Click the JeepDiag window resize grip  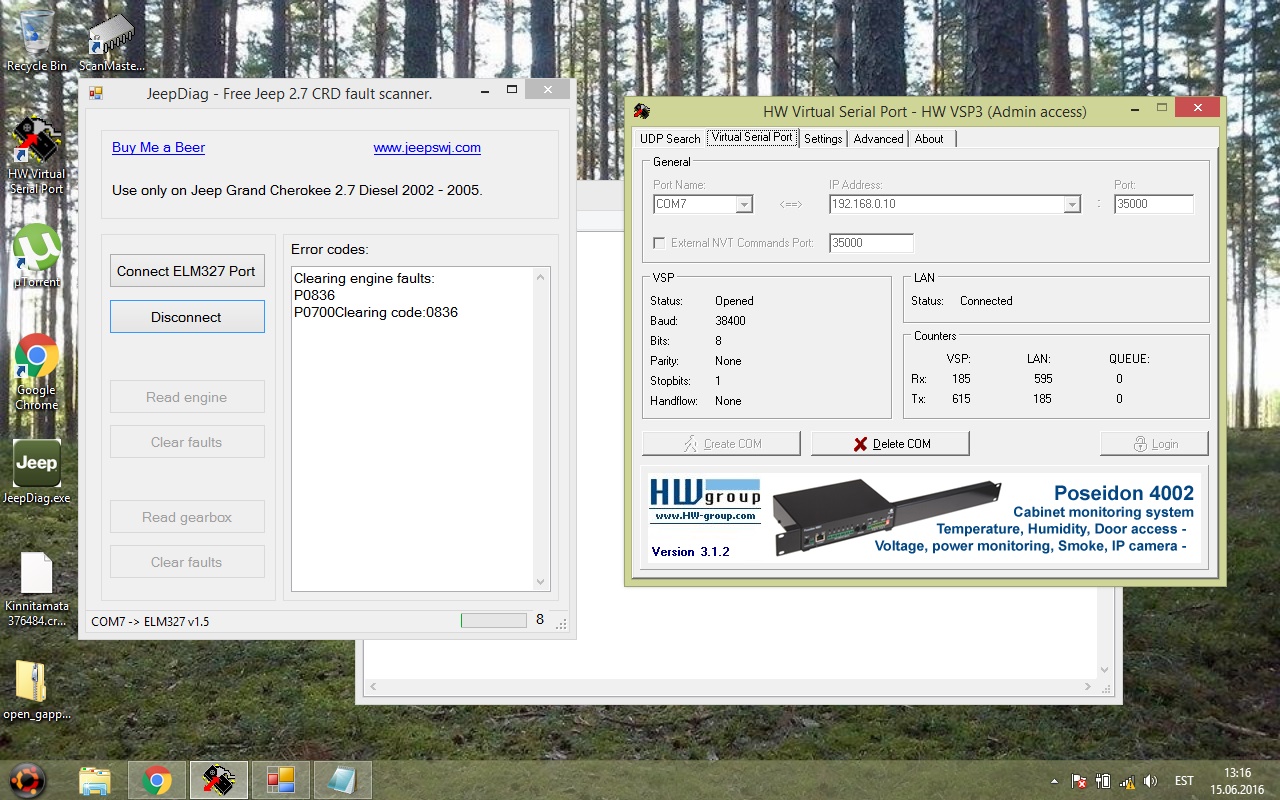pyautogui.click(x=561, y=624)
